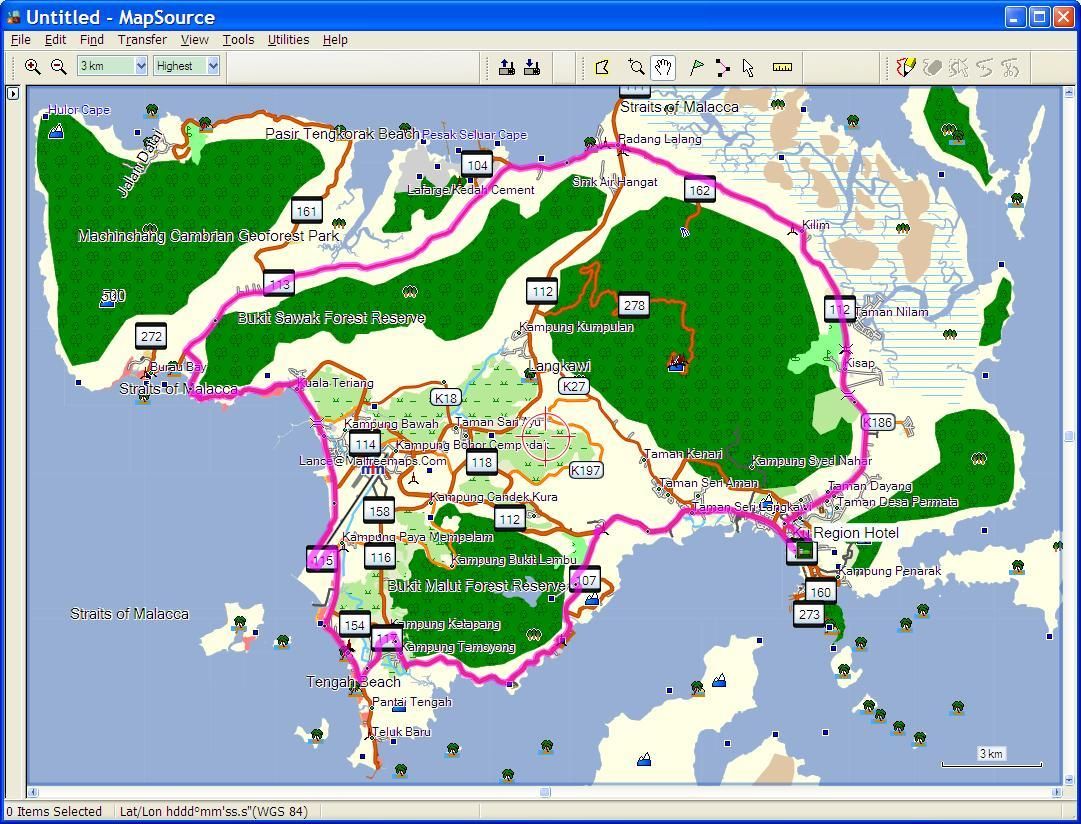Click the Teluk Baru label
The height and width of the screenshot is (824, 1081).
[x=401, y=732]
